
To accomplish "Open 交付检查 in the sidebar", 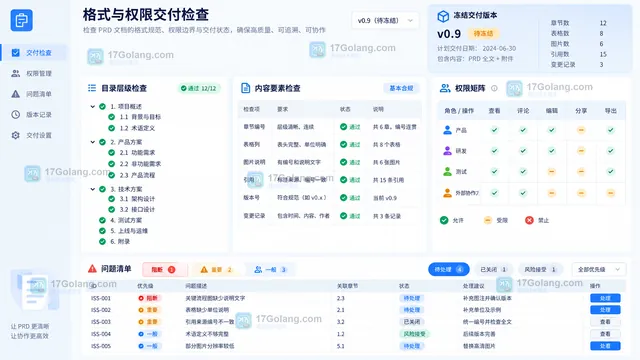I will (33, 53).
